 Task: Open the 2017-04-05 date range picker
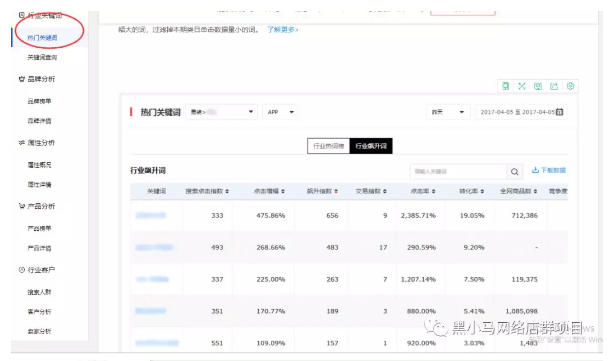tap(521, 112)
